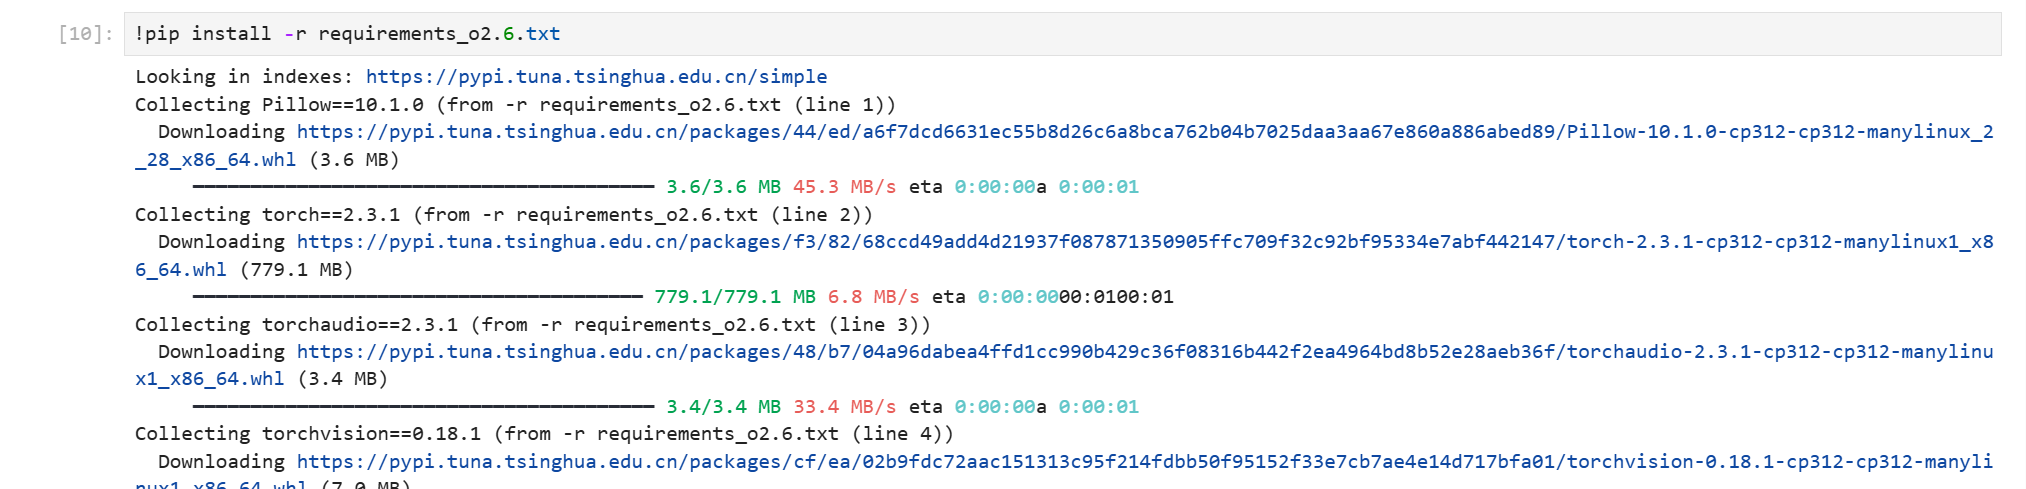The height and width of the screenshot is (489, 2026).
Task: Open the Pillow-10.1.0 wheel download link
Action: point(1144,132)
